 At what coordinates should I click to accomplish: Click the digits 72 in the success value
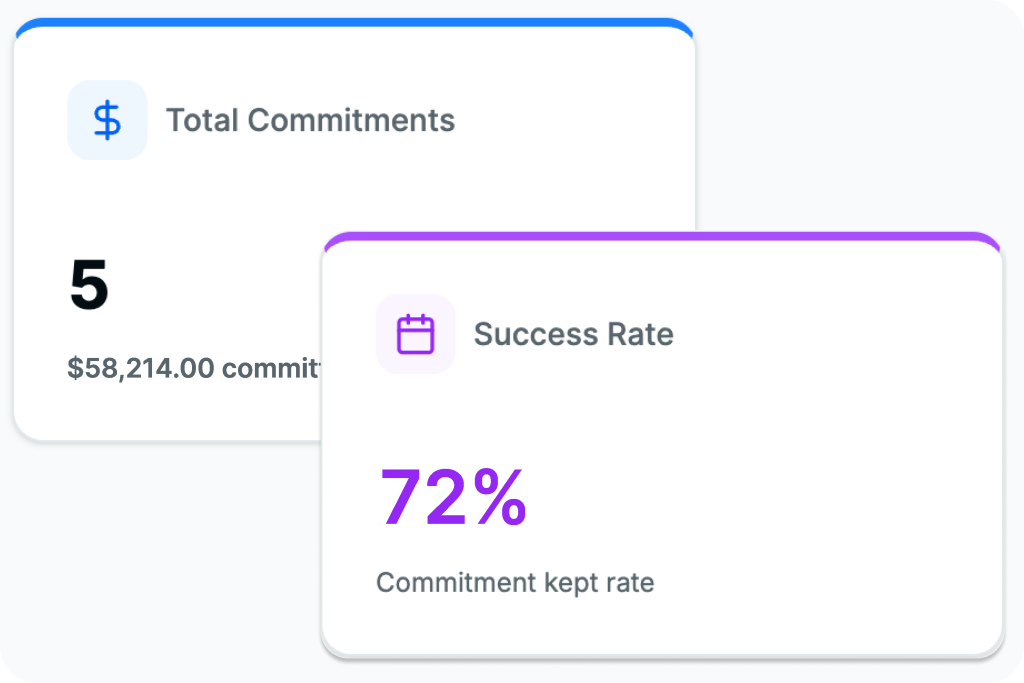pyautogui.click(x=423, y=497)
